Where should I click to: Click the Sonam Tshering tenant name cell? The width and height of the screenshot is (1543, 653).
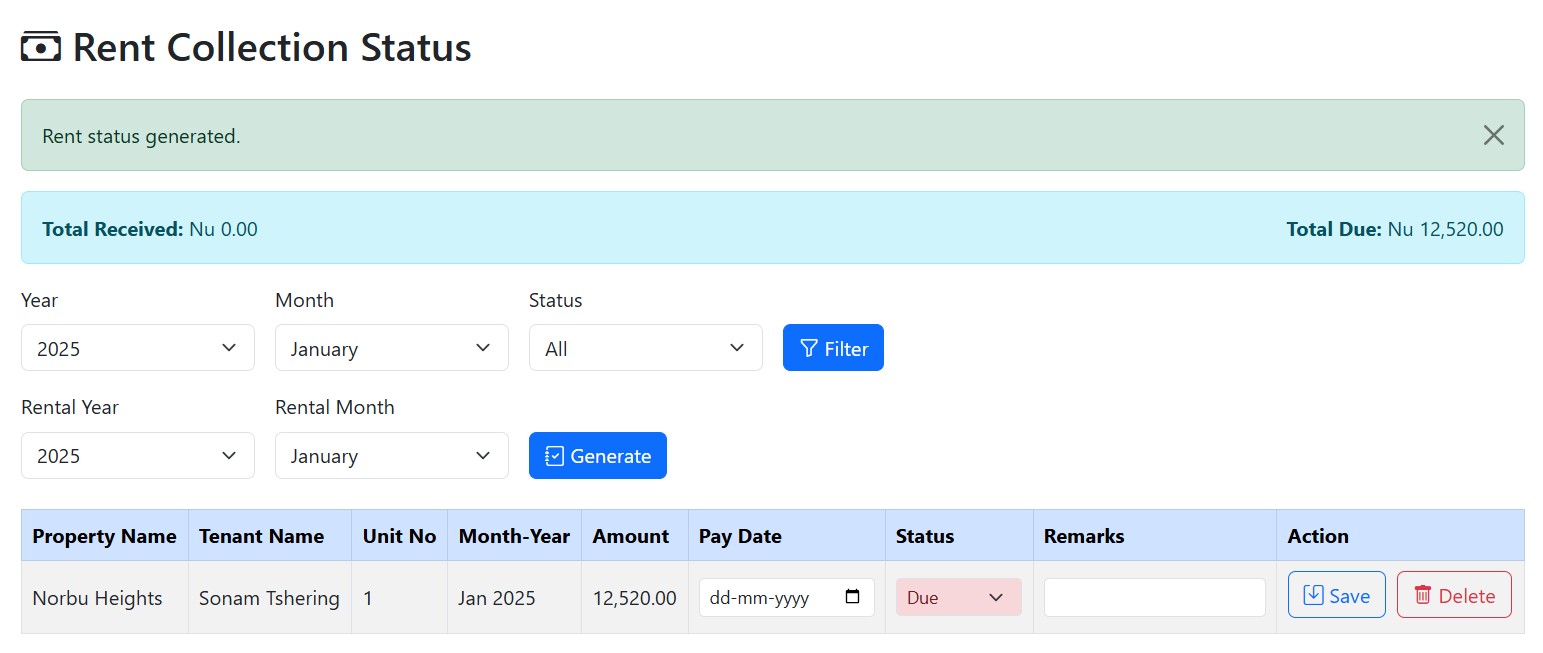(269, 598)
